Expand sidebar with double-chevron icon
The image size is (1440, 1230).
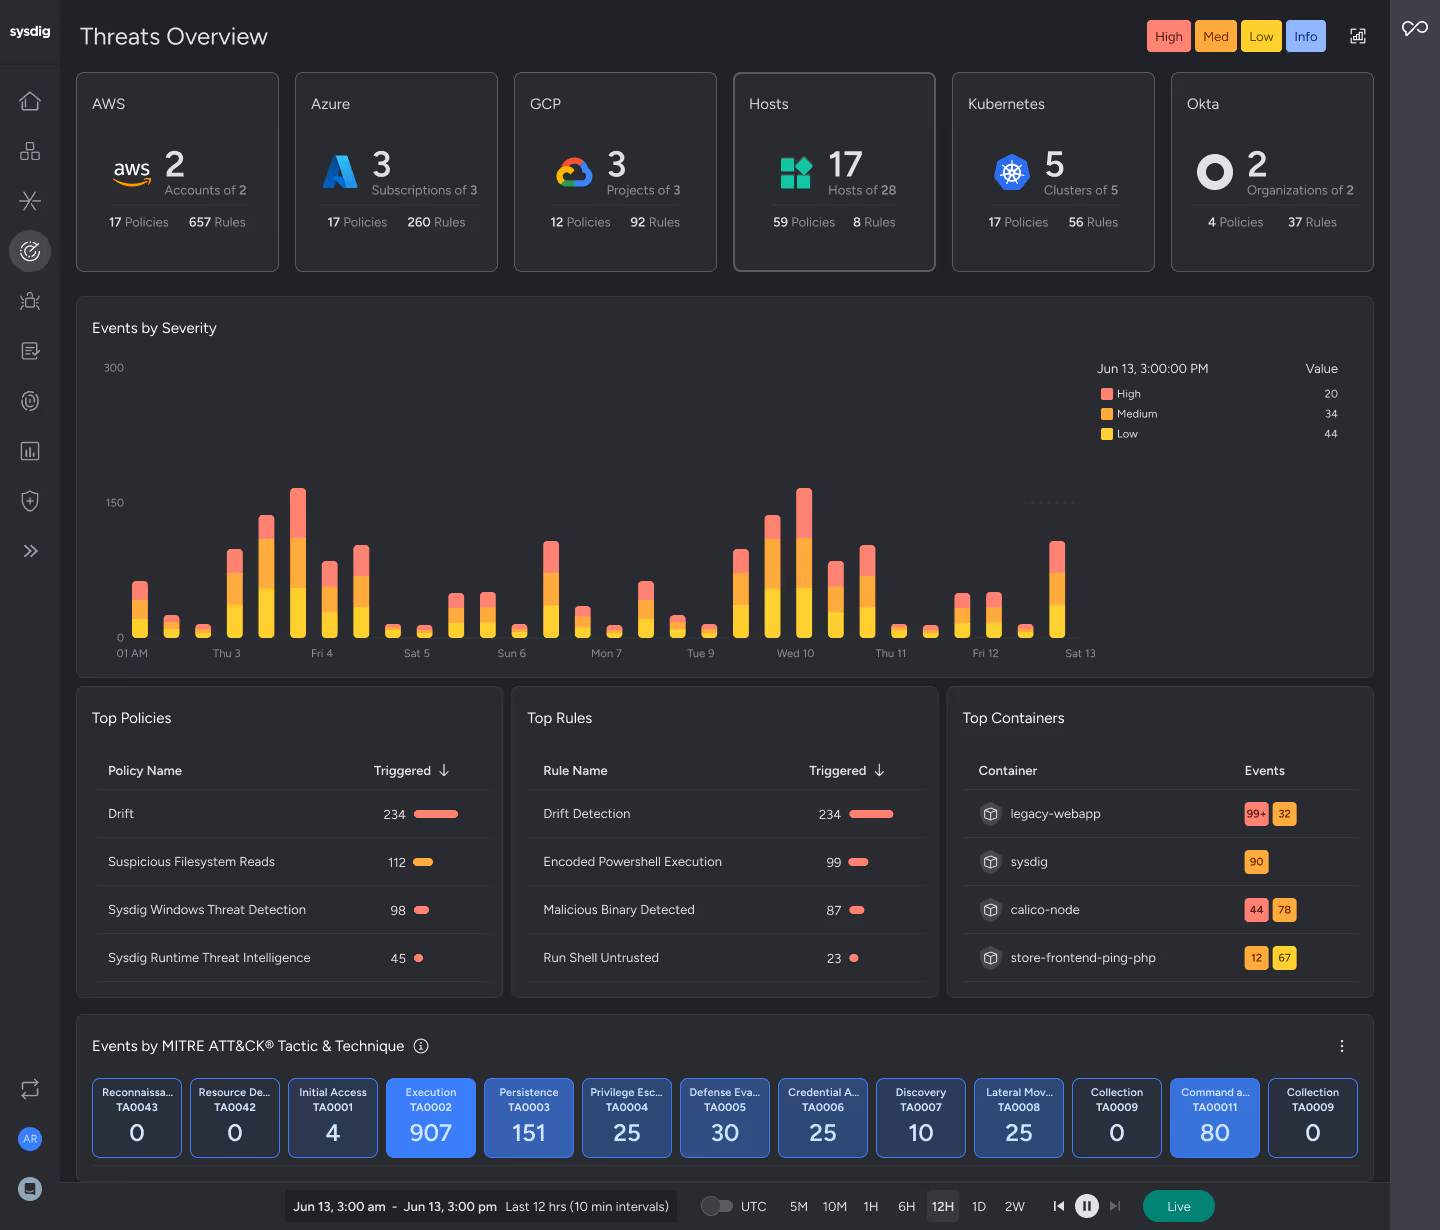[30, 551]
